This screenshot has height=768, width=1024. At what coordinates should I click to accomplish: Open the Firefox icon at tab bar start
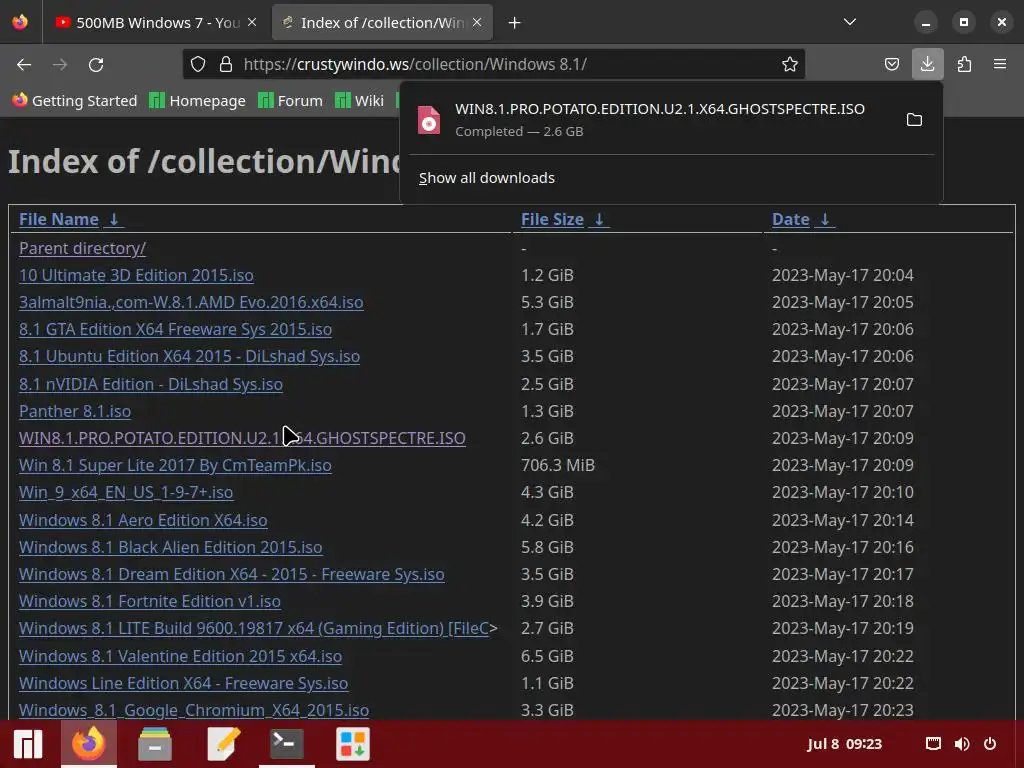coord(20,22)
